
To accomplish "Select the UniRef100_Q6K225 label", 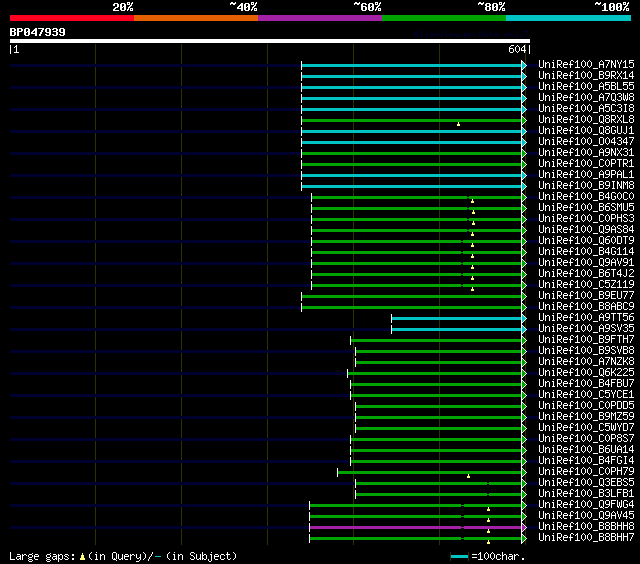I will click(x=586, y=373).
